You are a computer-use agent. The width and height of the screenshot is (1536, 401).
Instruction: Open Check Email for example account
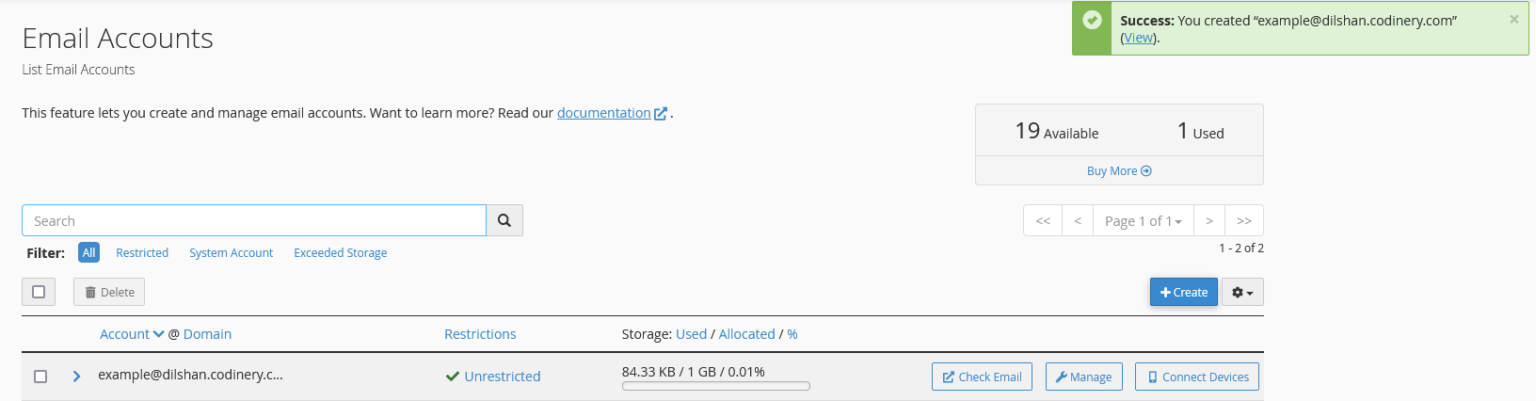981,377
